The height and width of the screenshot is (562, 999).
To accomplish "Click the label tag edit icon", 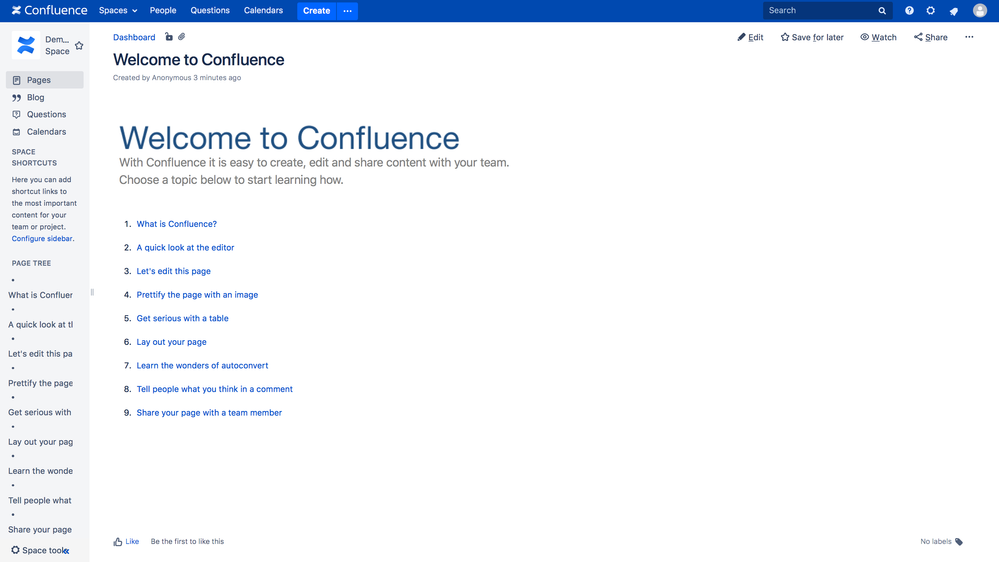I will coord(959,542).
